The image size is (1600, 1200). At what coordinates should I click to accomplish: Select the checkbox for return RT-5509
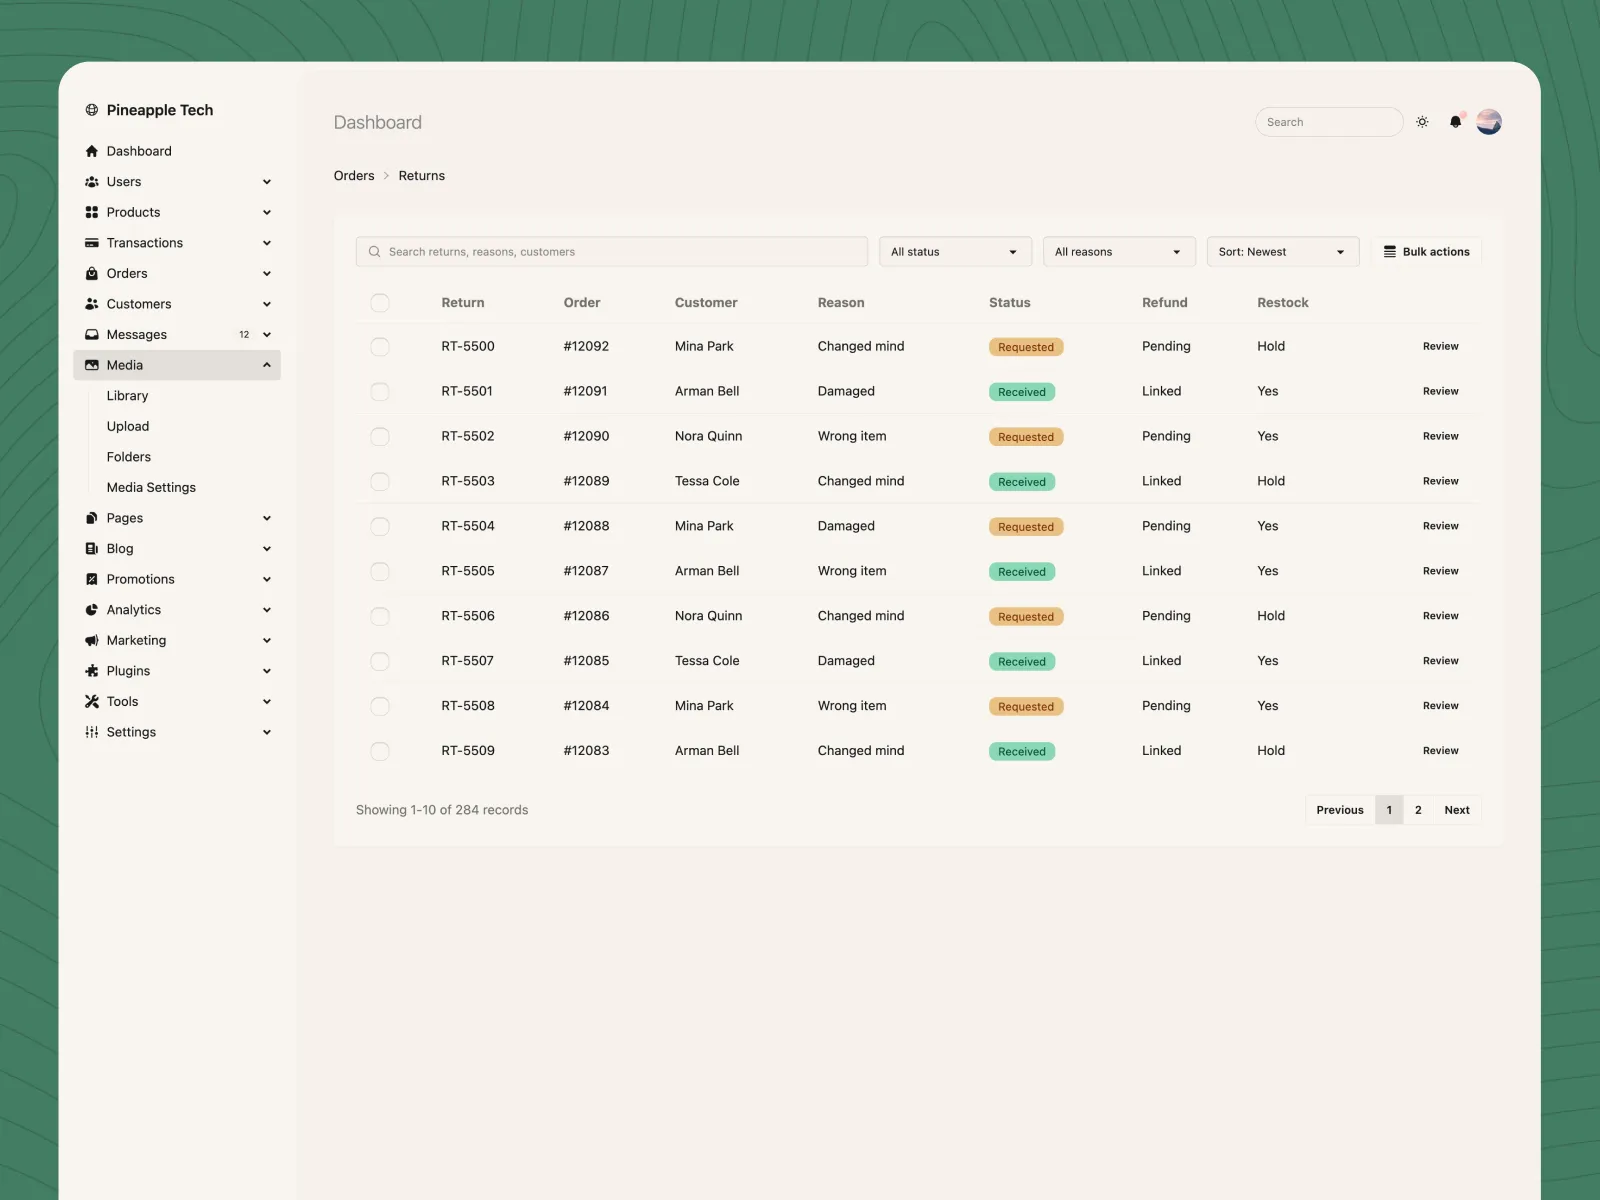coord(380,752)
